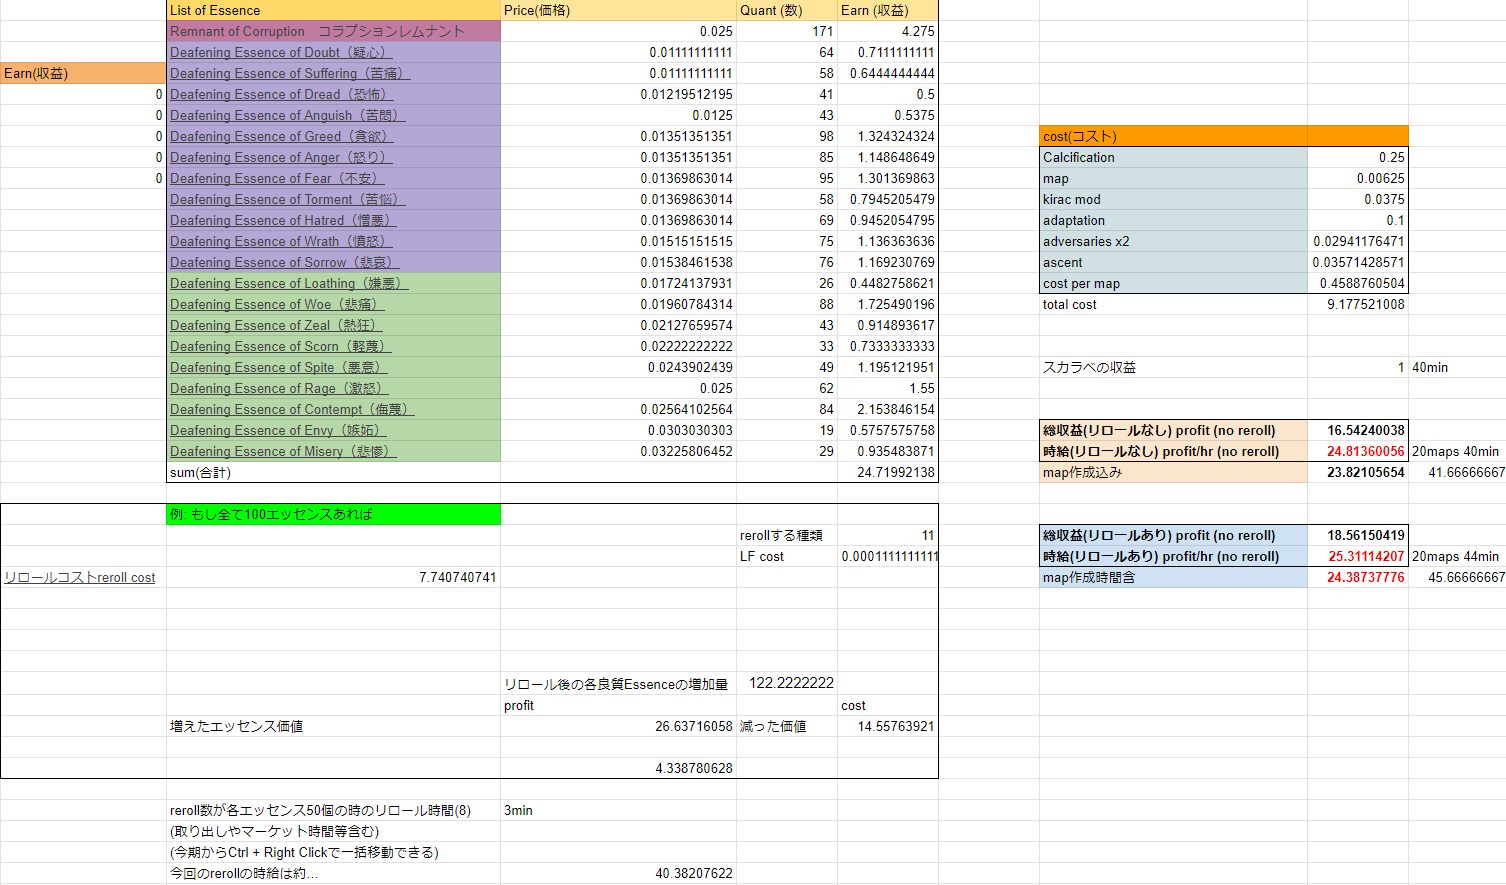Open the リロールコスト reroll cost link
1506x885 pixels.
click(x=80, y=577)
